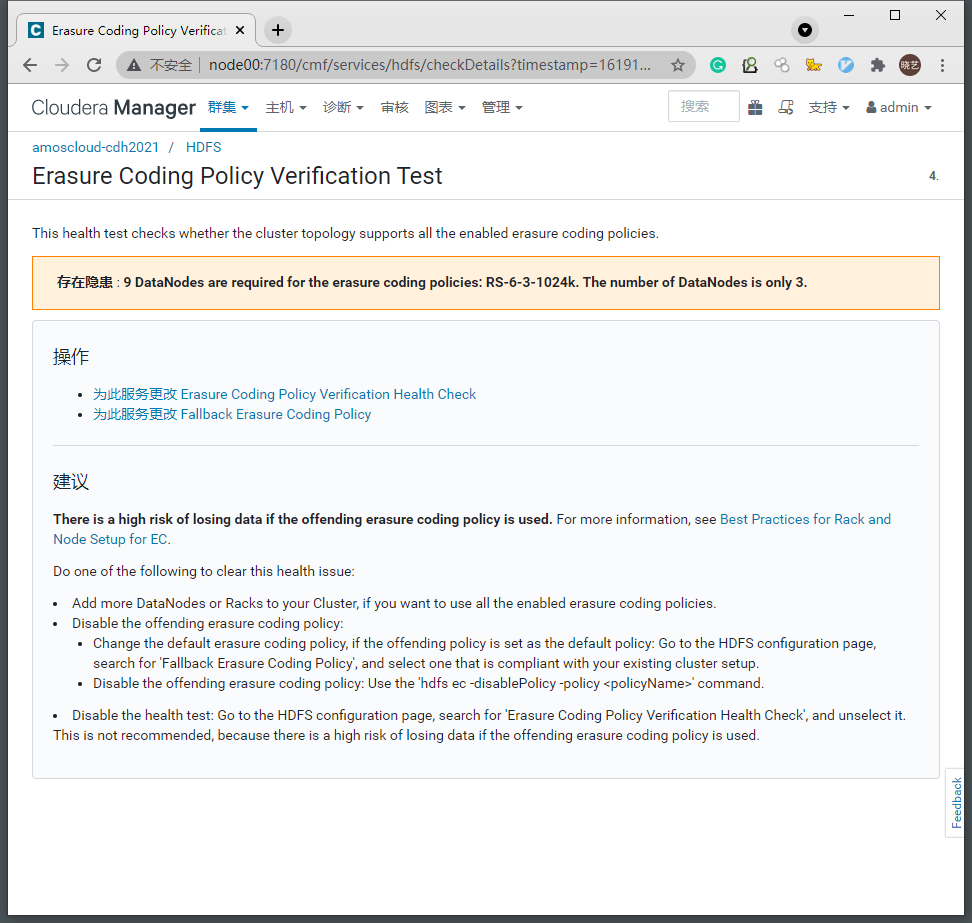Expand the 群集 menu

tap(228, 107)
